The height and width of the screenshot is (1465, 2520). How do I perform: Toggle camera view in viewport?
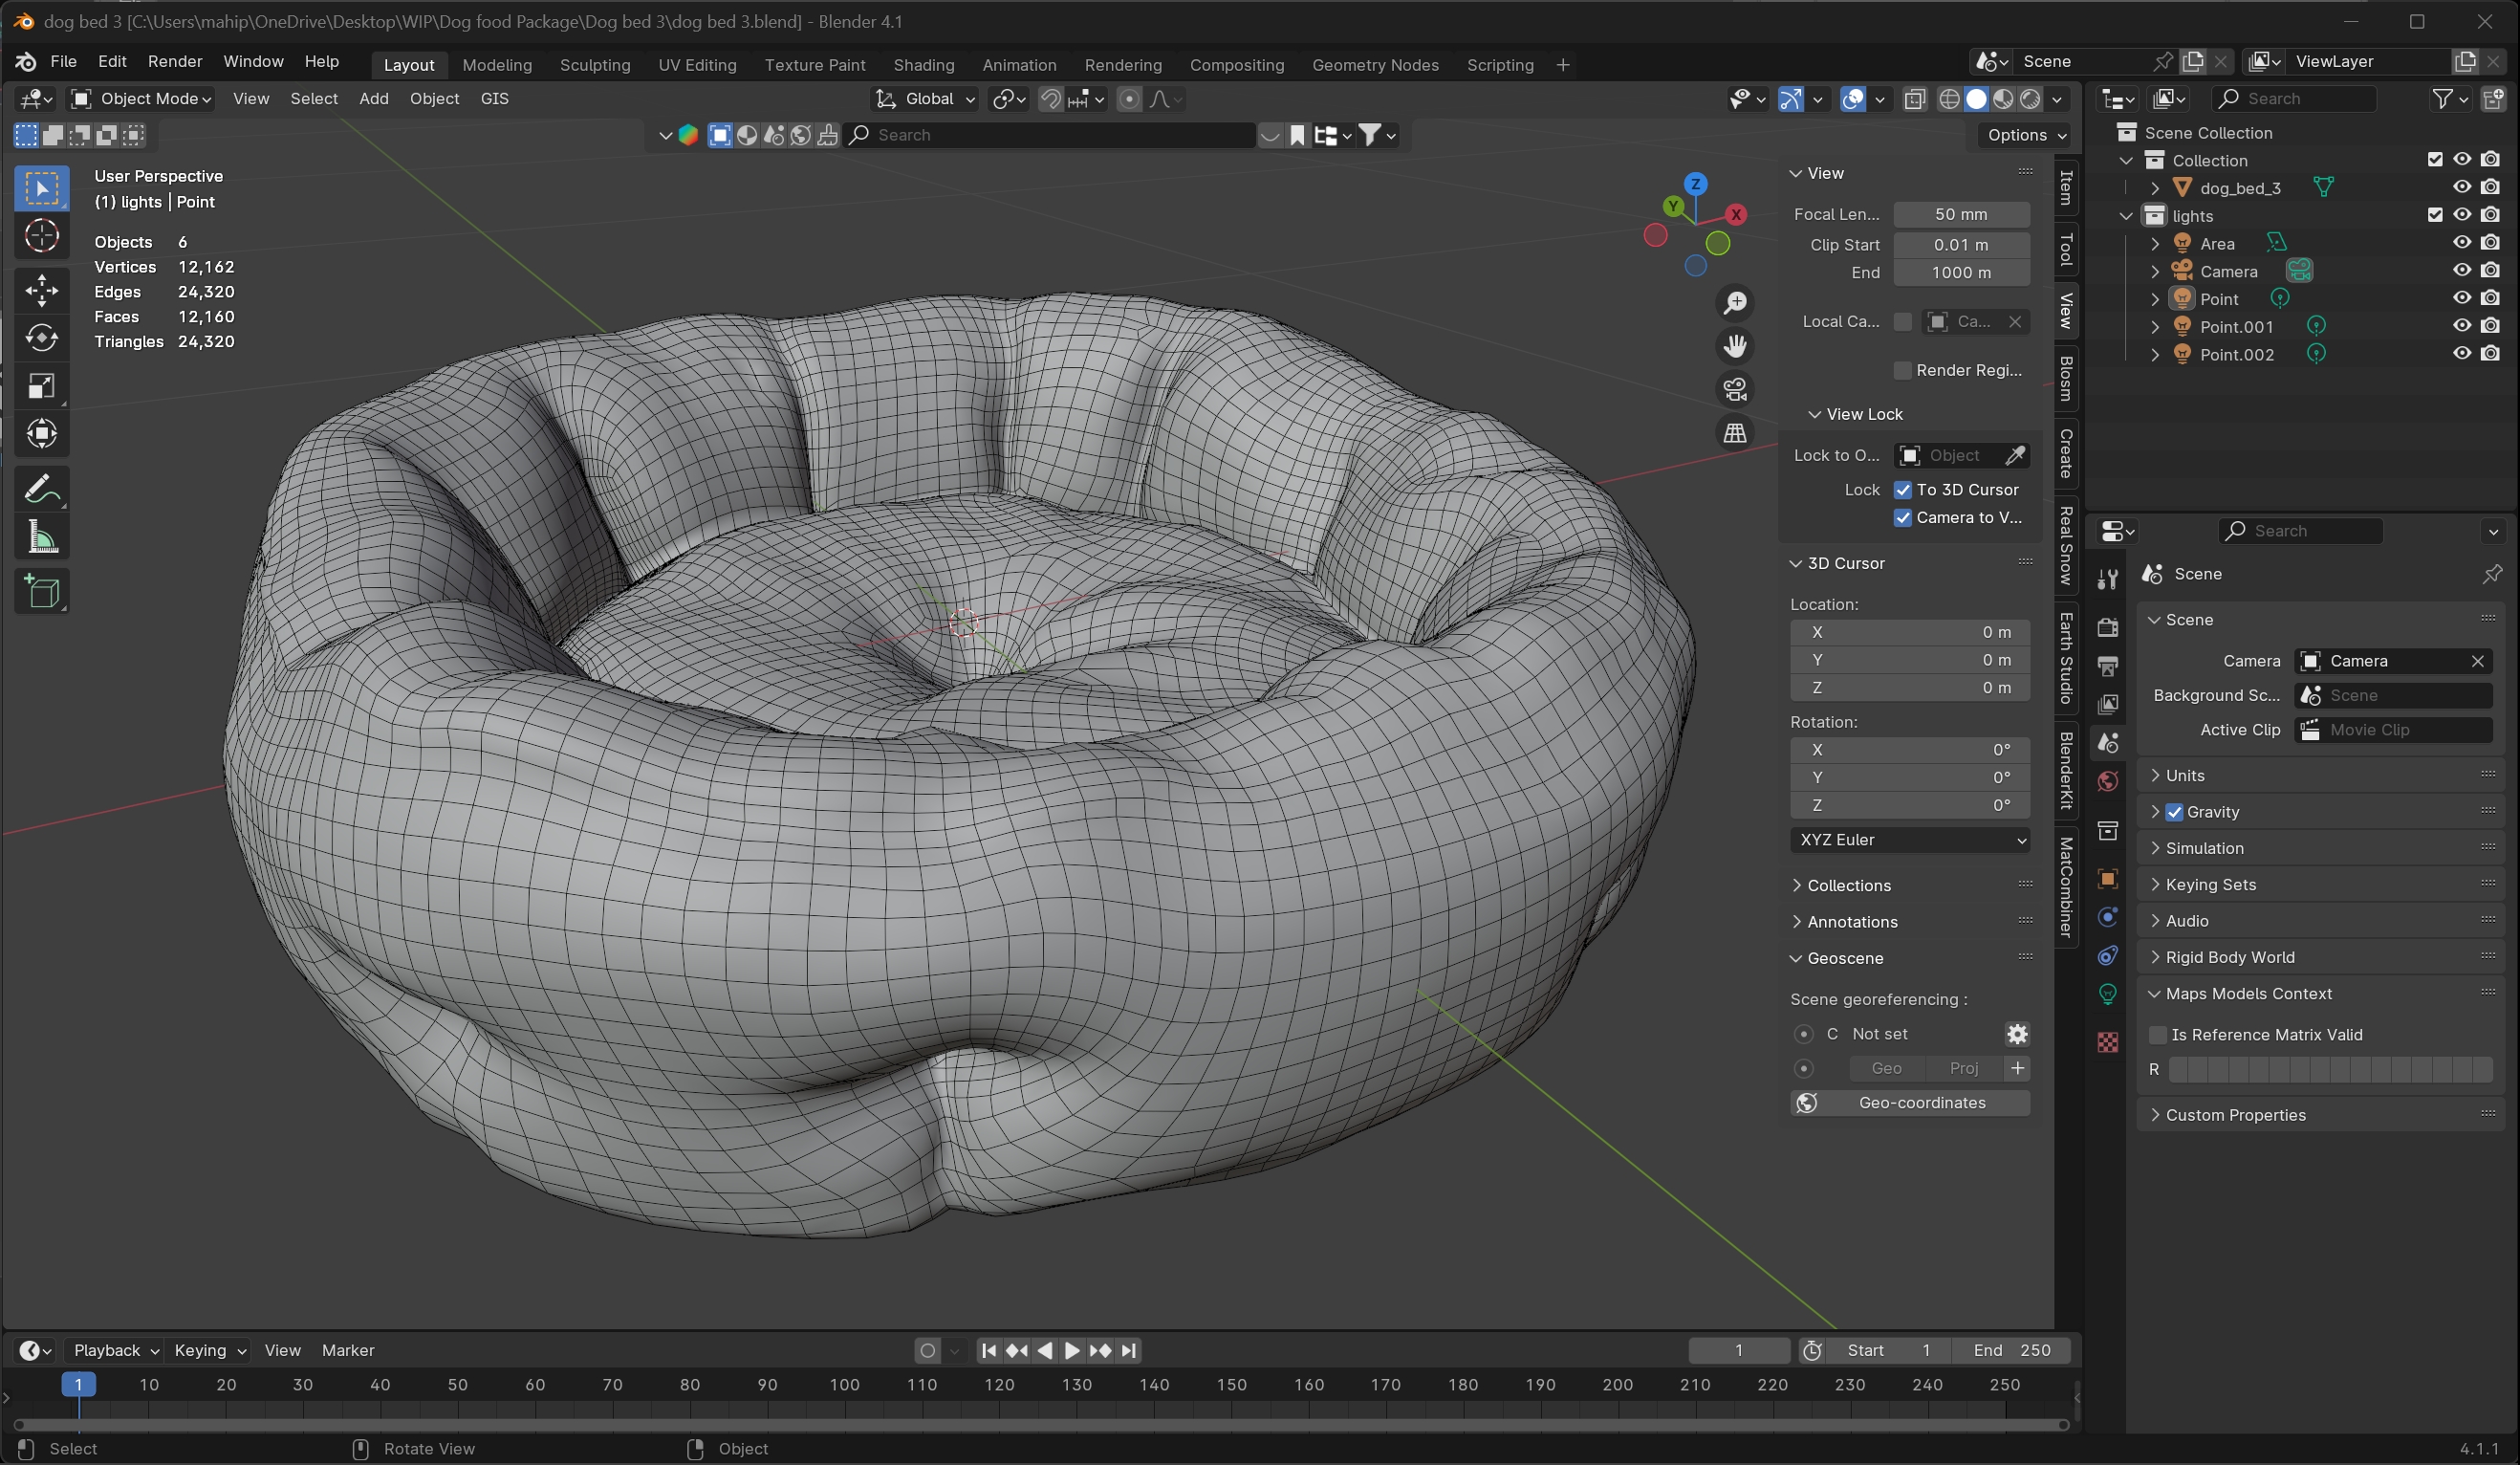[1735, 389]
